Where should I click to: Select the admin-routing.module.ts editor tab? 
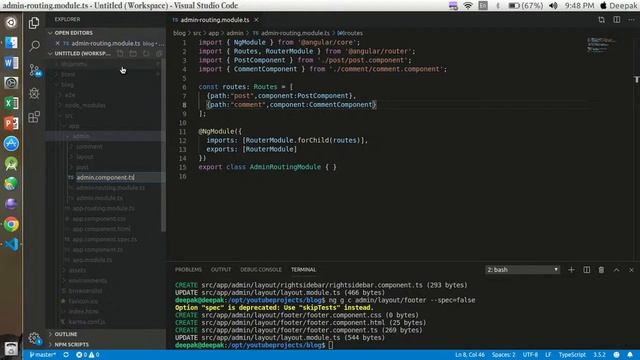tap(215, 20)
